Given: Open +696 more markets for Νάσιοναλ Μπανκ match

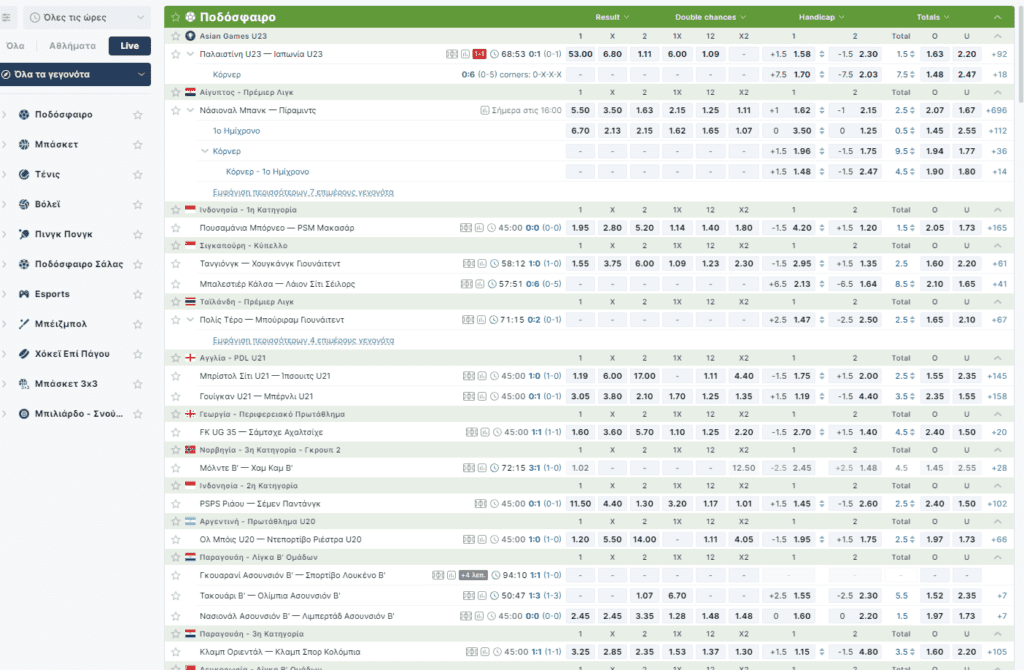Looking at the screenshot, I should coord(998,110).
